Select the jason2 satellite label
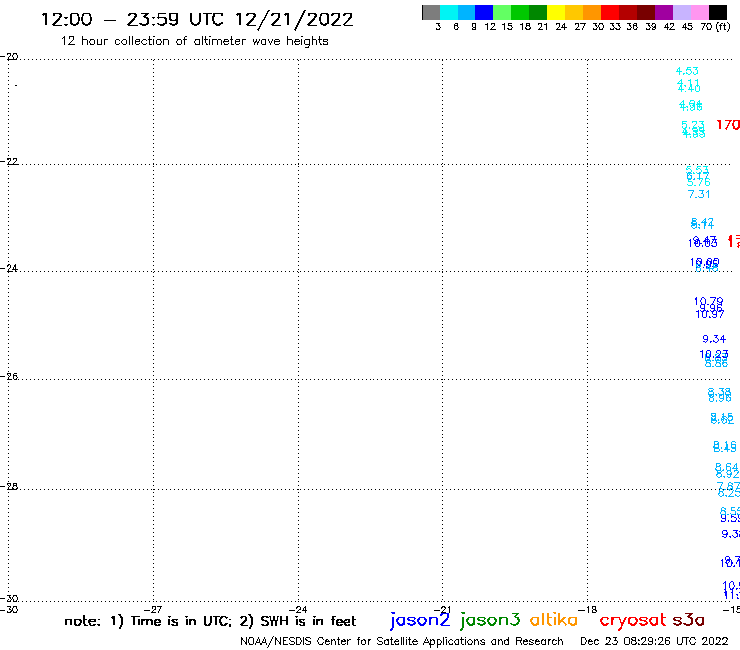 pos(420,620)
